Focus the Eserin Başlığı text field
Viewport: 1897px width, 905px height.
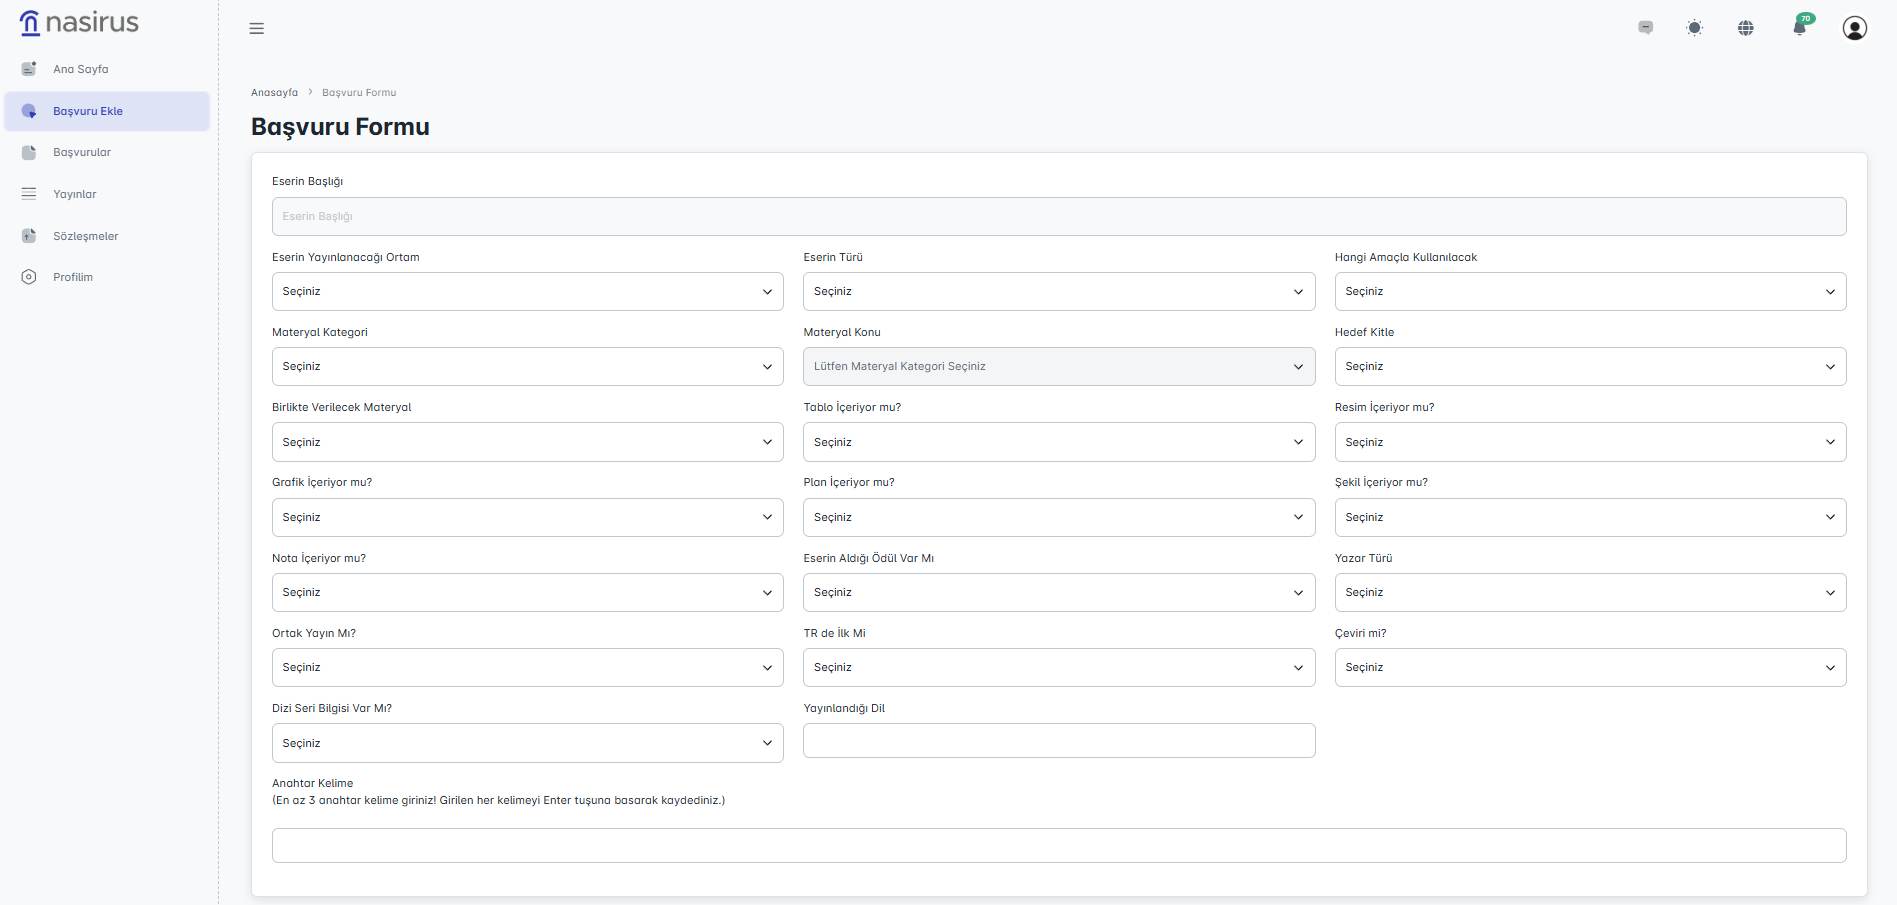(x=1058, y=217)
